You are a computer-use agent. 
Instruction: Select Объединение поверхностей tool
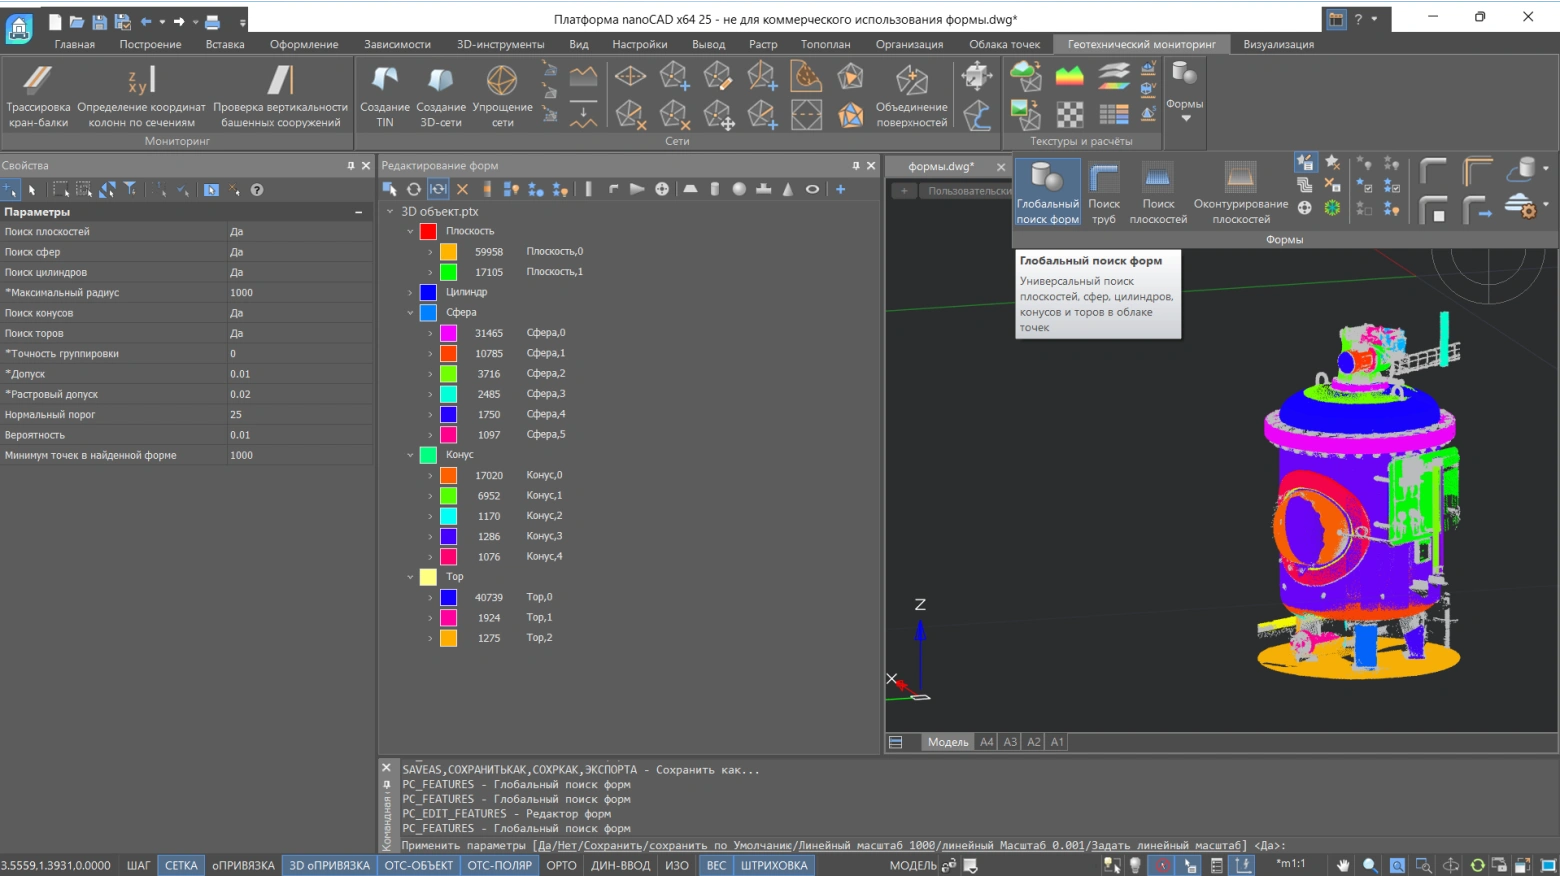pos(911,82)
